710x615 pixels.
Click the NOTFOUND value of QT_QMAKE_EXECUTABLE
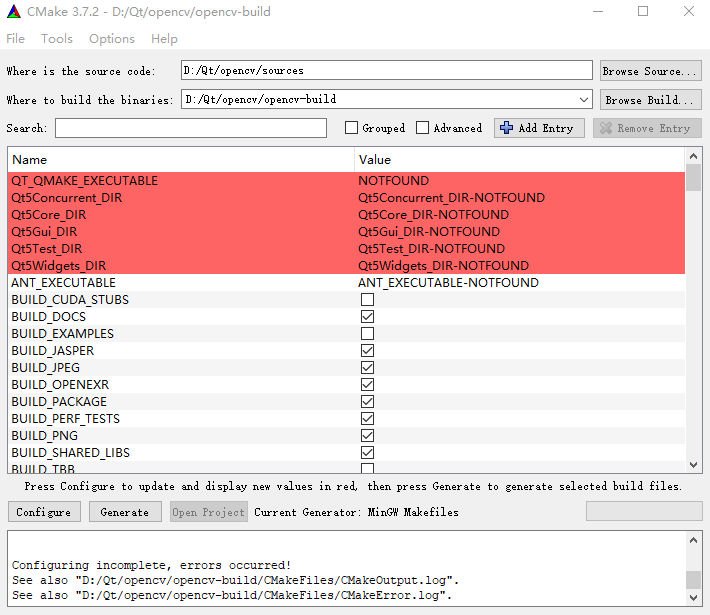393,181
